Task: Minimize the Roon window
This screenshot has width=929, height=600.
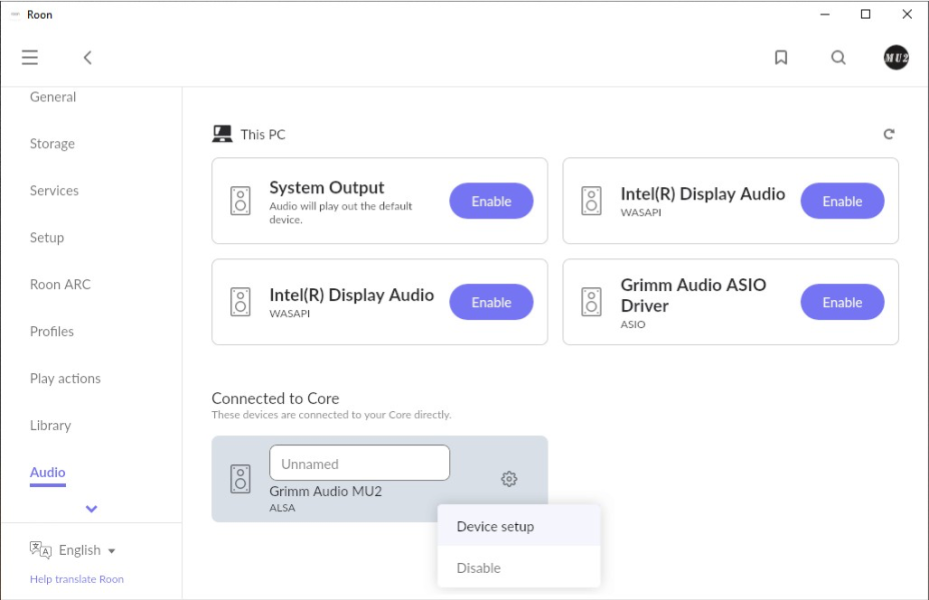Action: coord(824,14)
